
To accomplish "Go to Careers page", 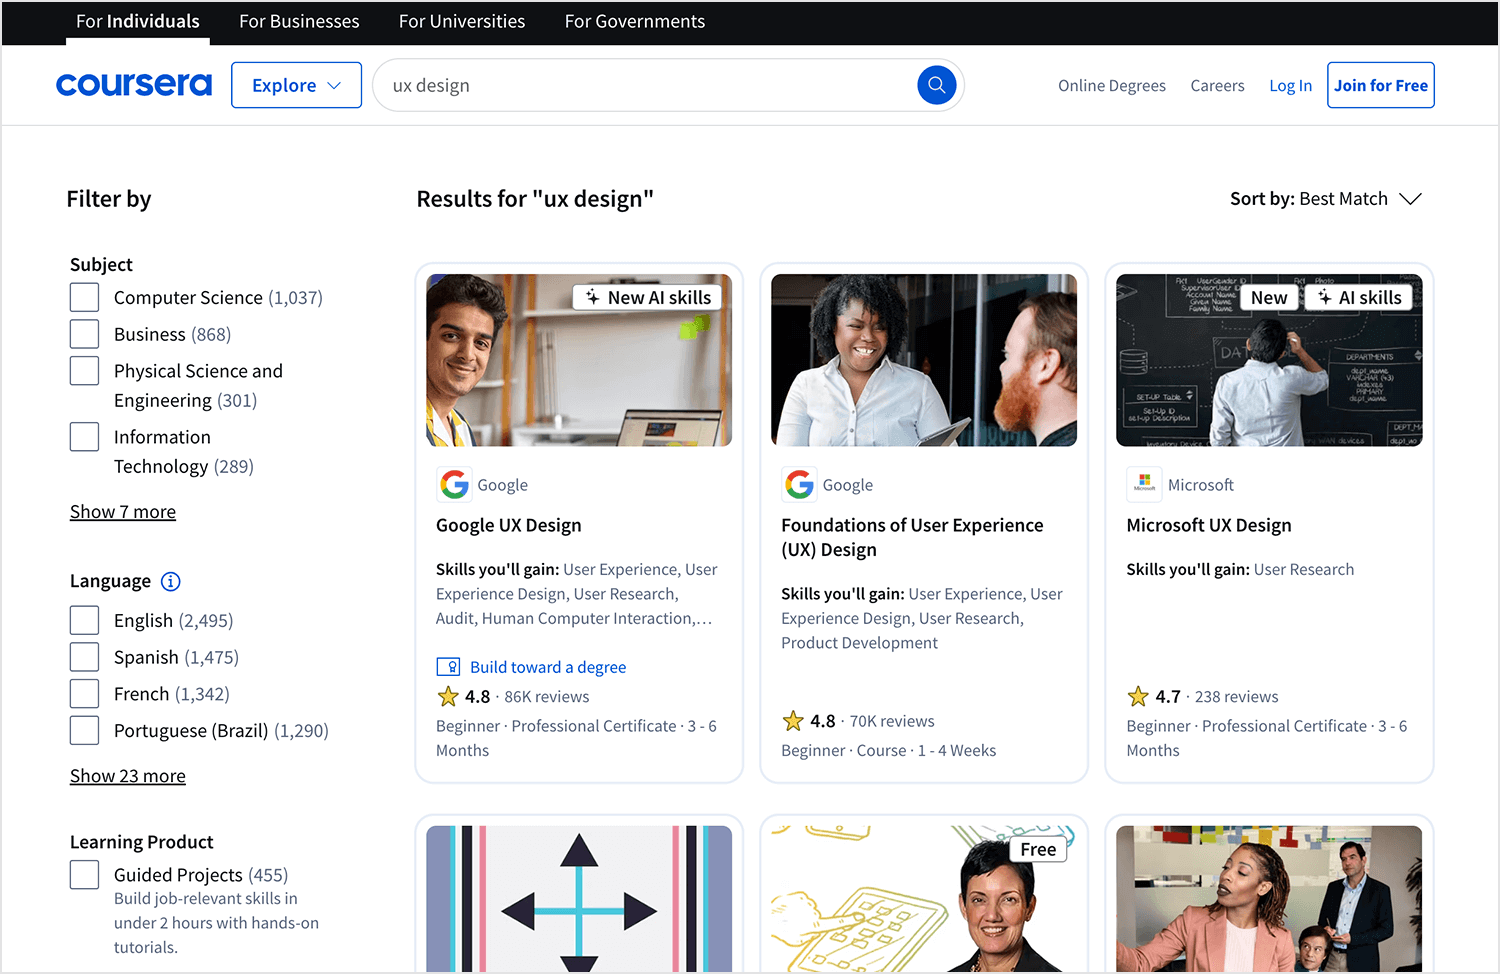I will [1217, 86].
